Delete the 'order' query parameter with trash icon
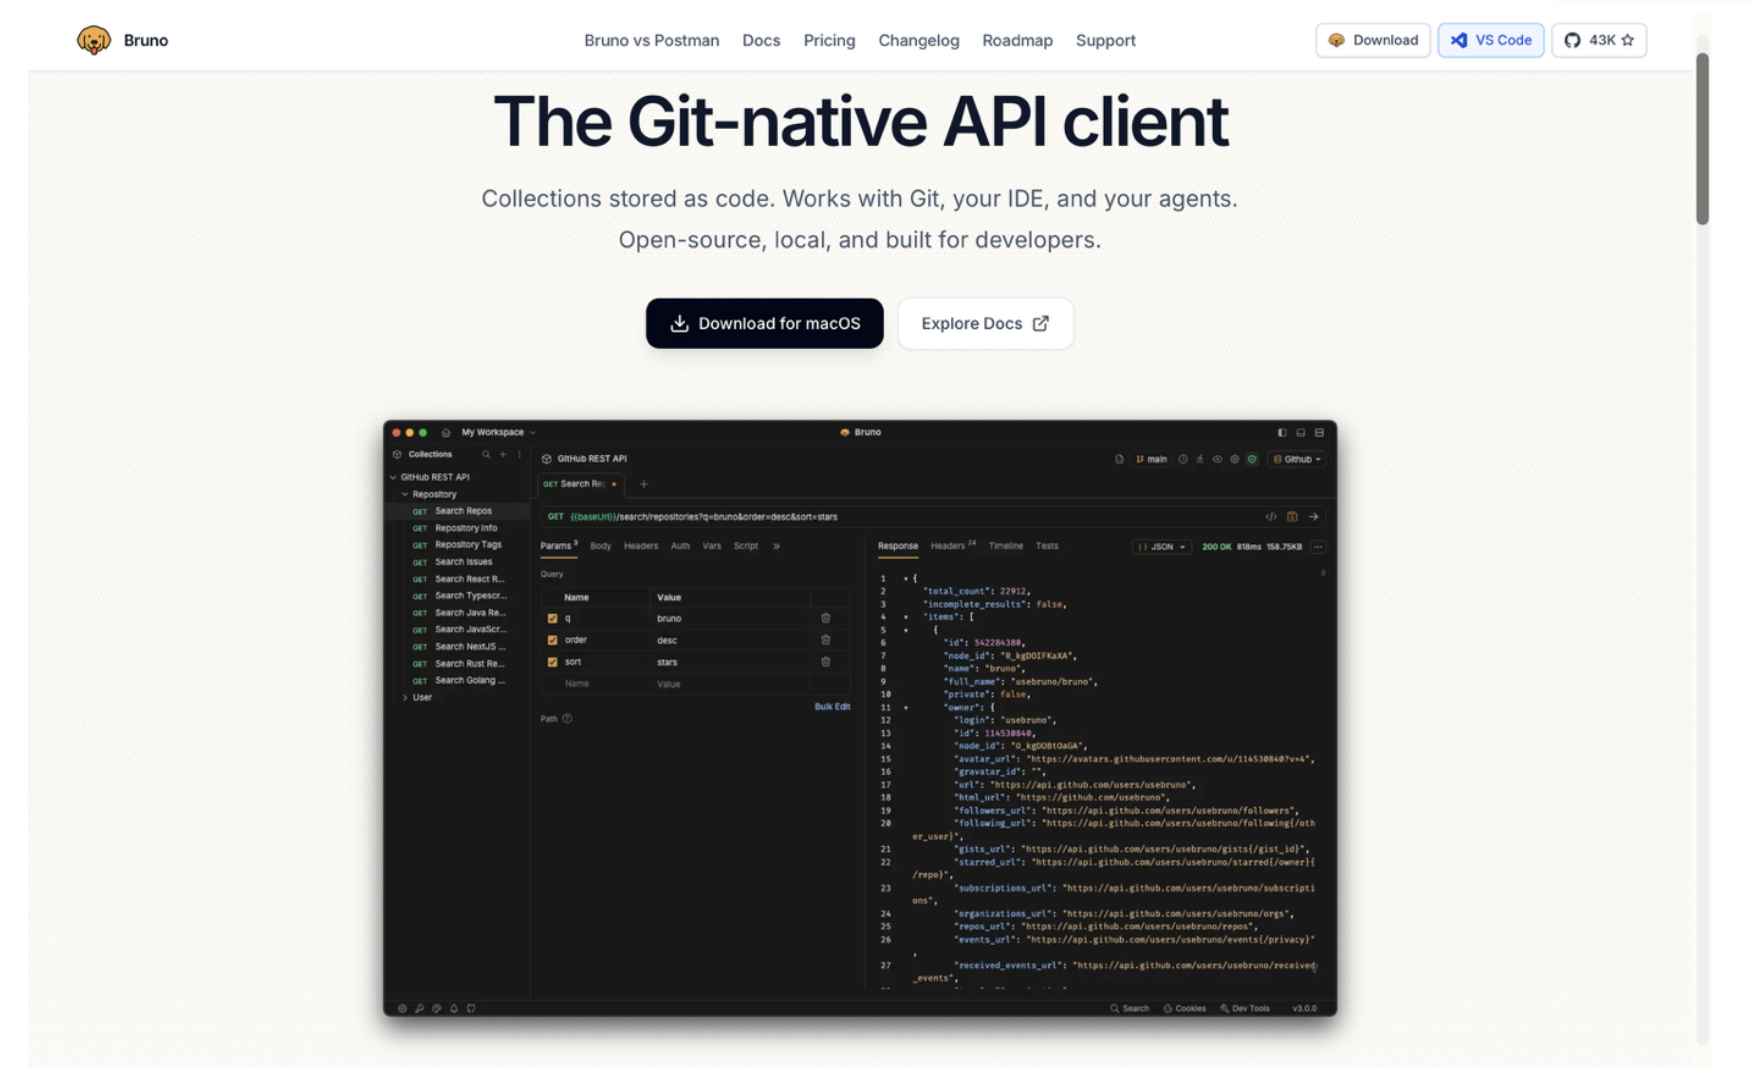This screenshot has height=1086, width=1752. [826, 640]
